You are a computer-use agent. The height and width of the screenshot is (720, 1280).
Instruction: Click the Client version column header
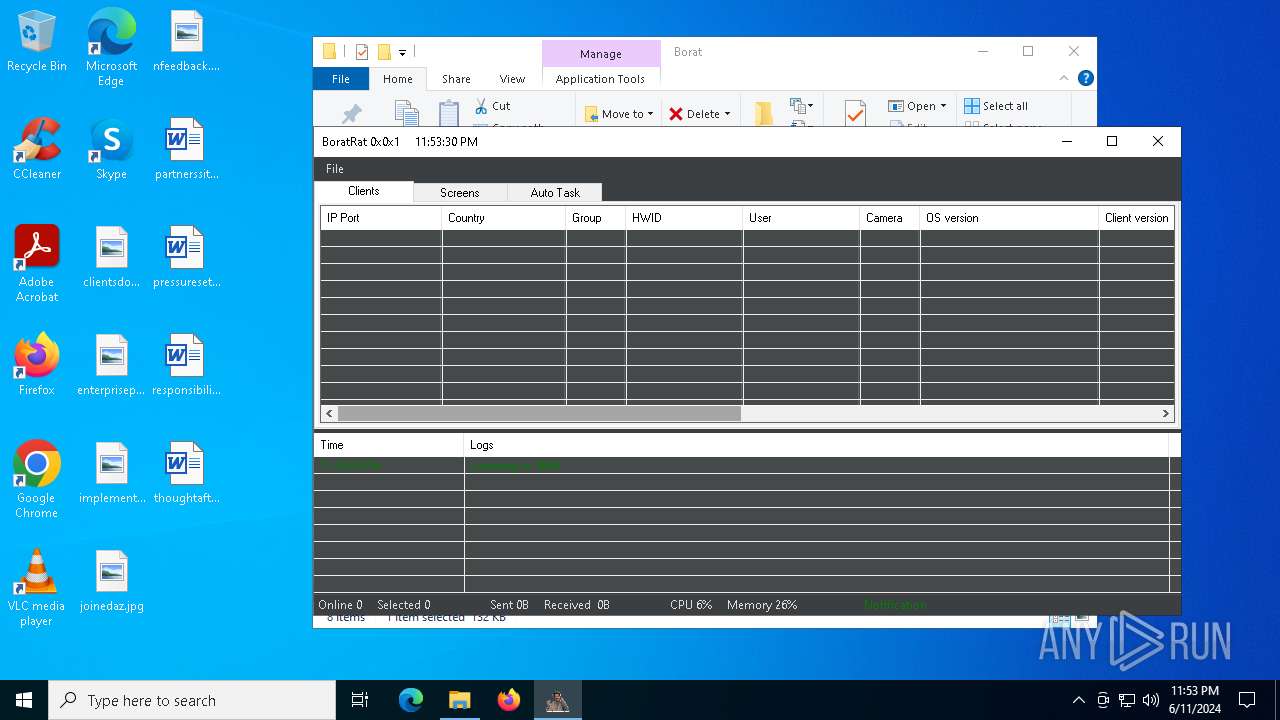(x=1136, y=218)
